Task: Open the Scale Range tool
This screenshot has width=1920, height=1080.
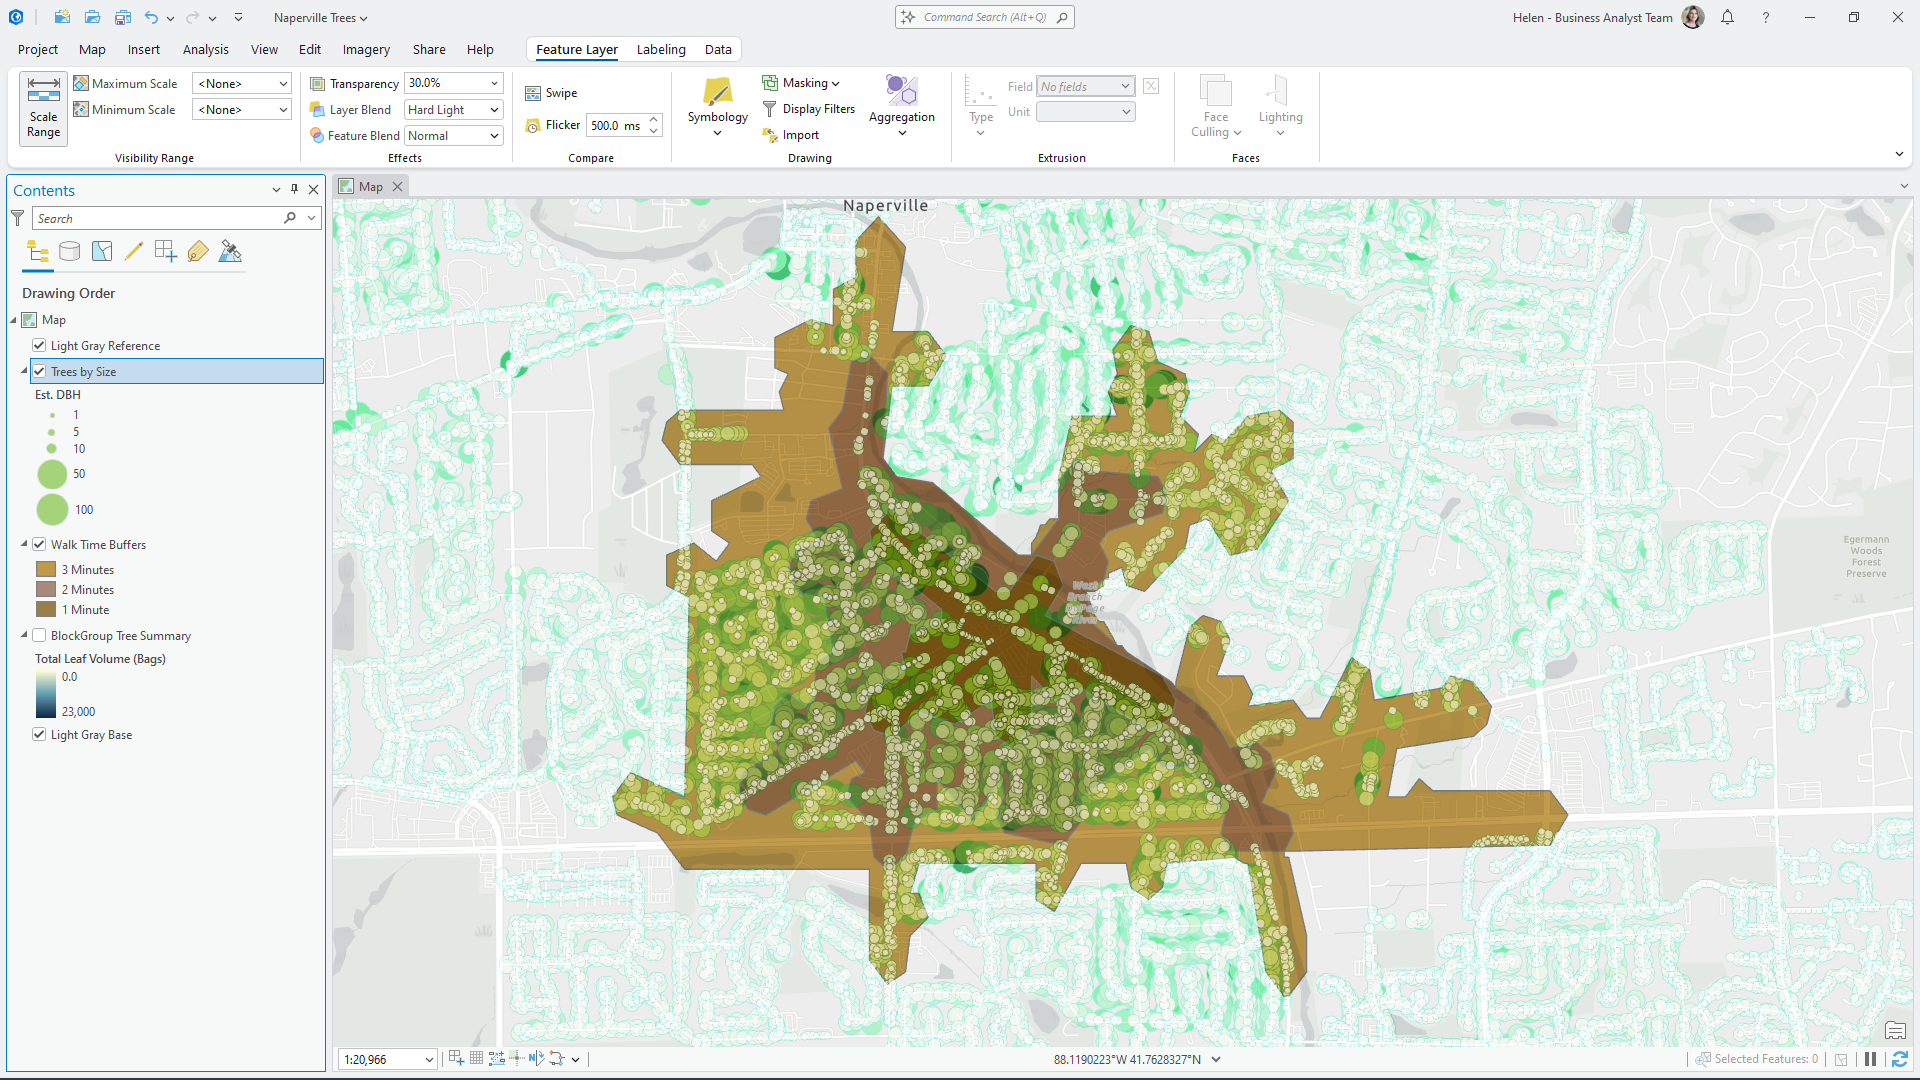Action: click(x=43, y=108)
